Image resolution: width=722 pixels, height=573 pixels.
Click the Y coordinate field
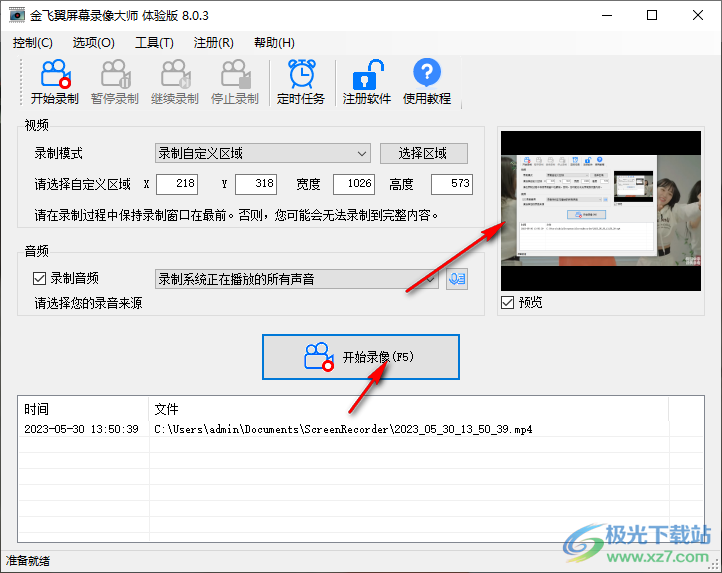256,184
